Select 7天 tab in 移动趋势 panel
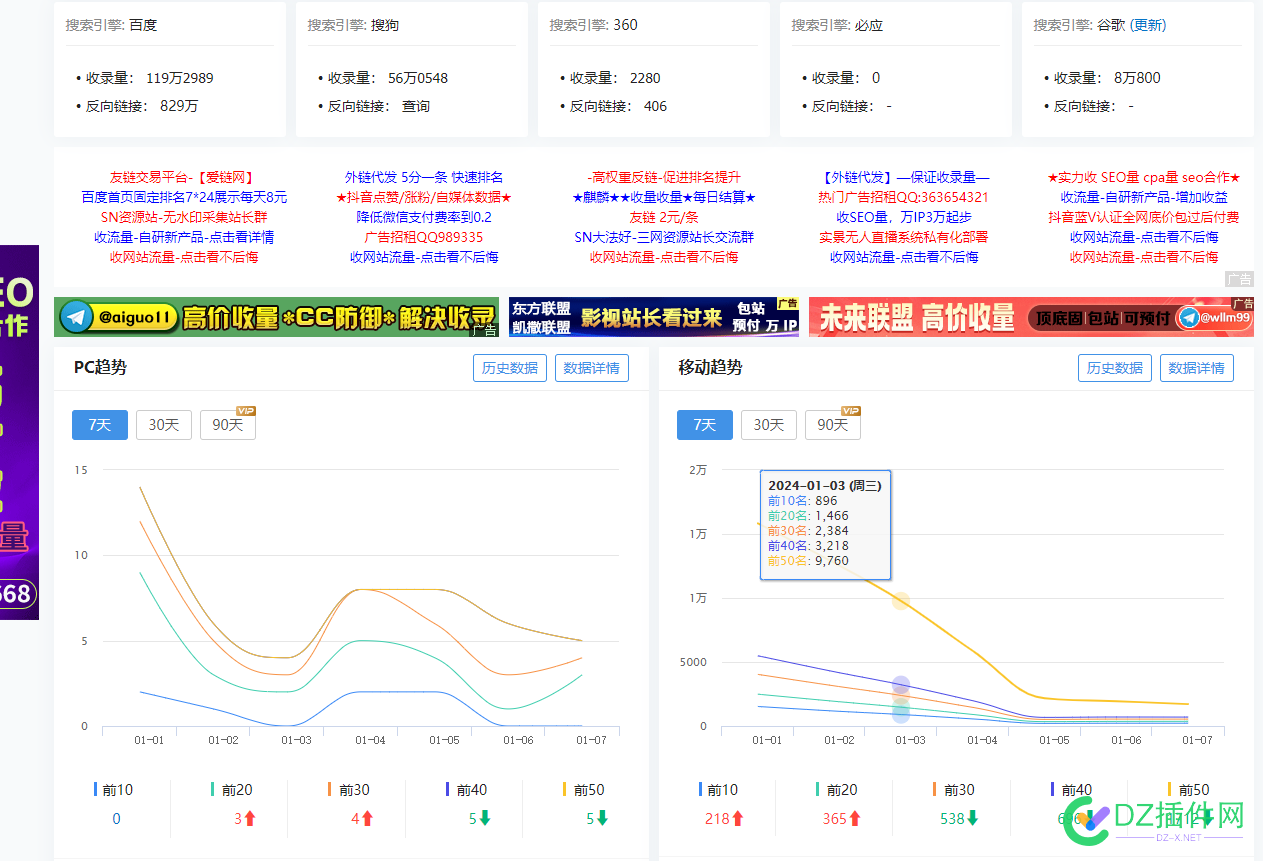This screenshot has height=861, width=1263. pyautogui.click(x=705, y=424)
